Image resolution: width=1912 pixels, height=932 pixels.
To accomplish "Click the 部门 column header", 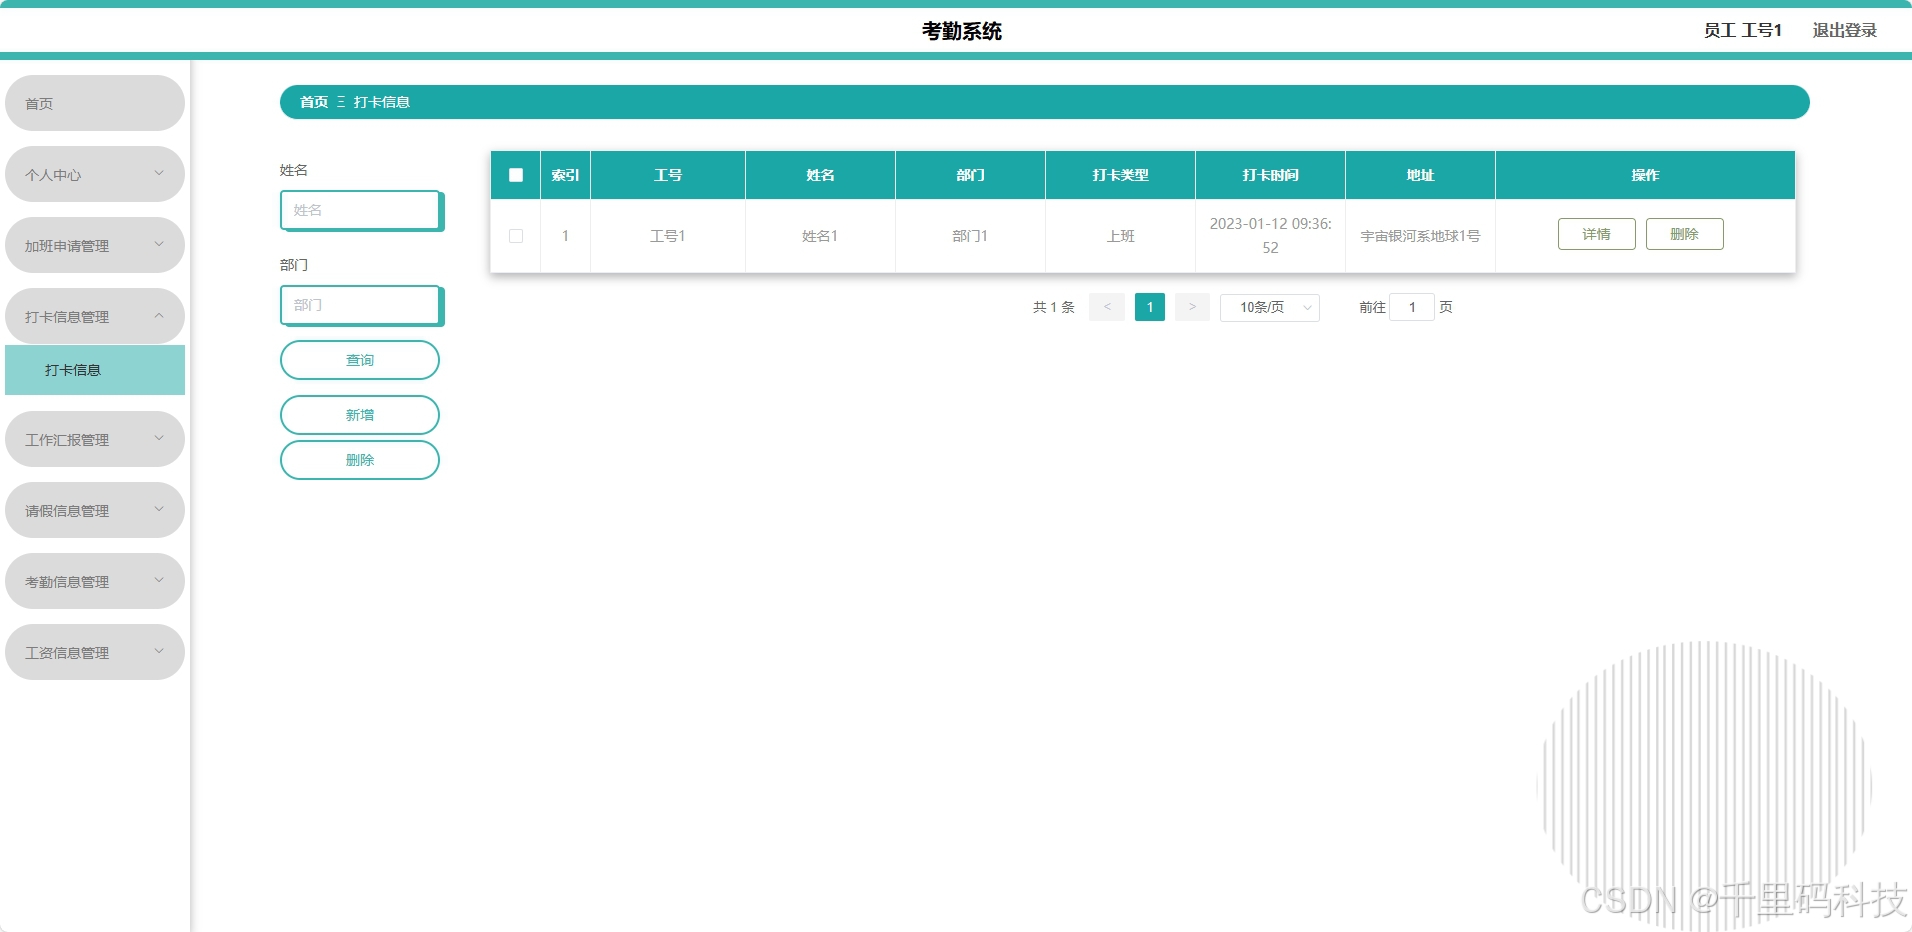I will point(970,175).
